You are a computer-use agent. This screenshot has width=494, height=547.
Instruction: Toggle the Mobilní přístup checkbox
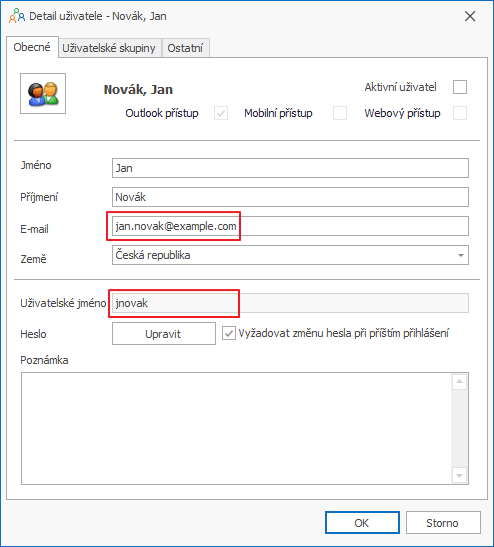click(x=340, y=113)
